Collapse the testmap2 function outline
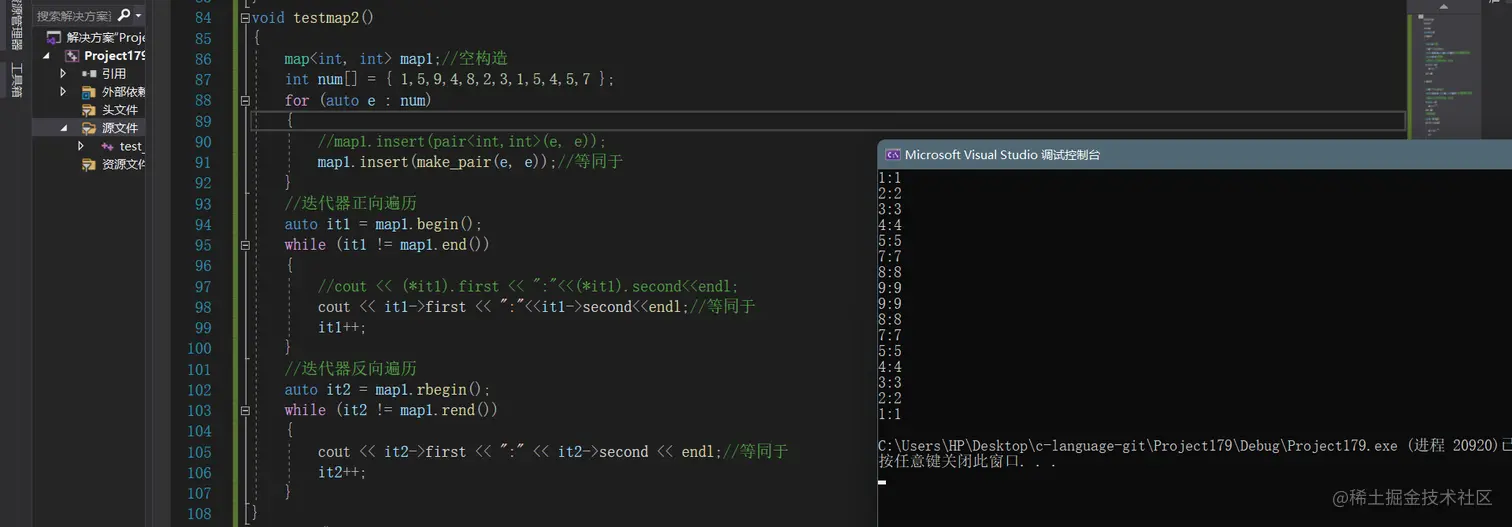Screen dimensions: 1512x527 [245, 18]
